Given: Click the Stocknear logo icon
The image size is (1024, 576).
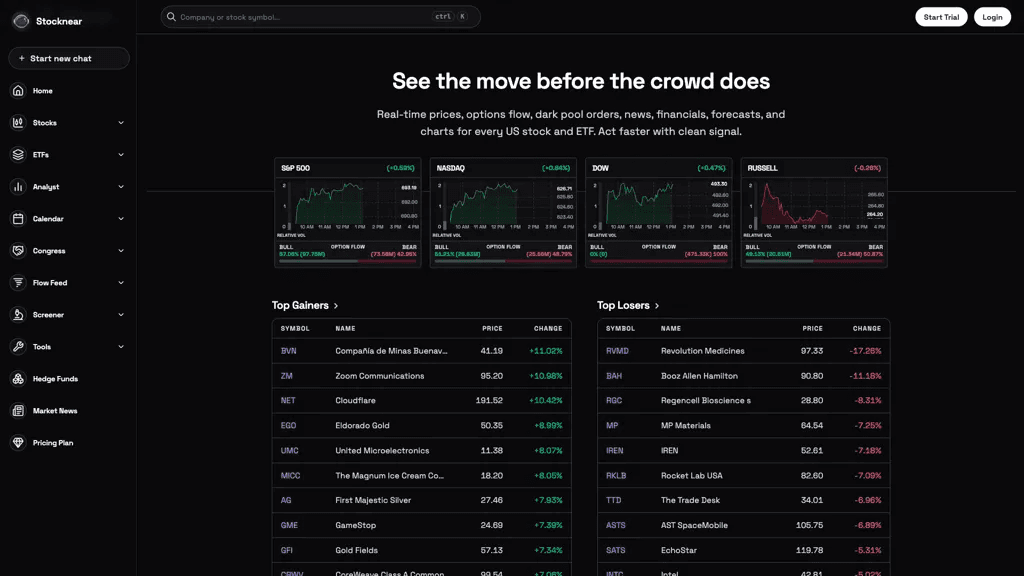Looking at the screenshot, I should pyautogui.click(x=21, y=21).
